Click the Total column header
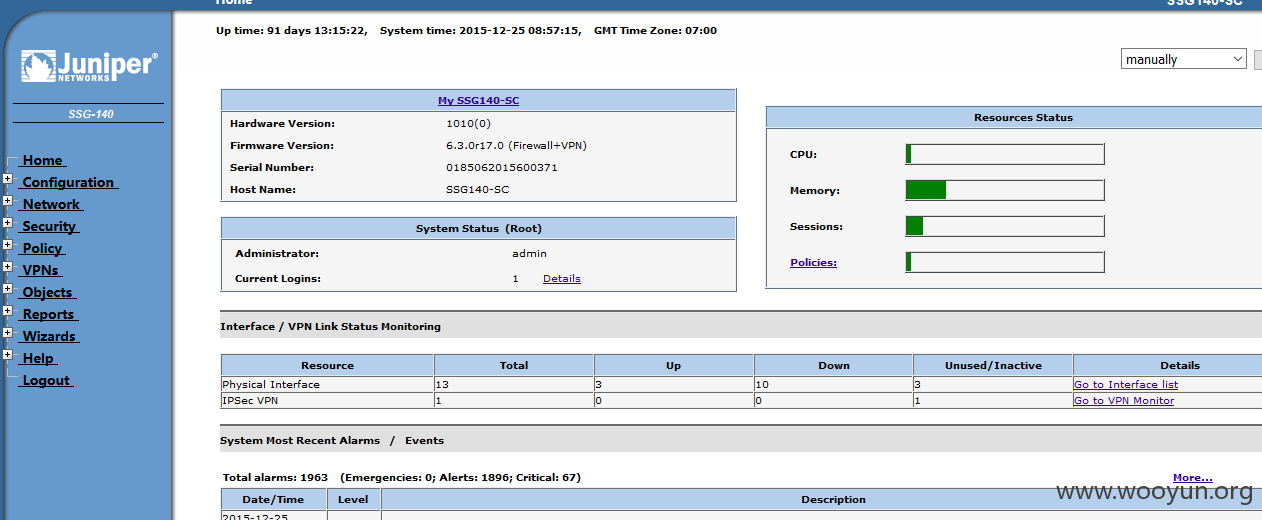This screenshot has height=520, width=1262. pyautogui.click(x=514, y=365)
